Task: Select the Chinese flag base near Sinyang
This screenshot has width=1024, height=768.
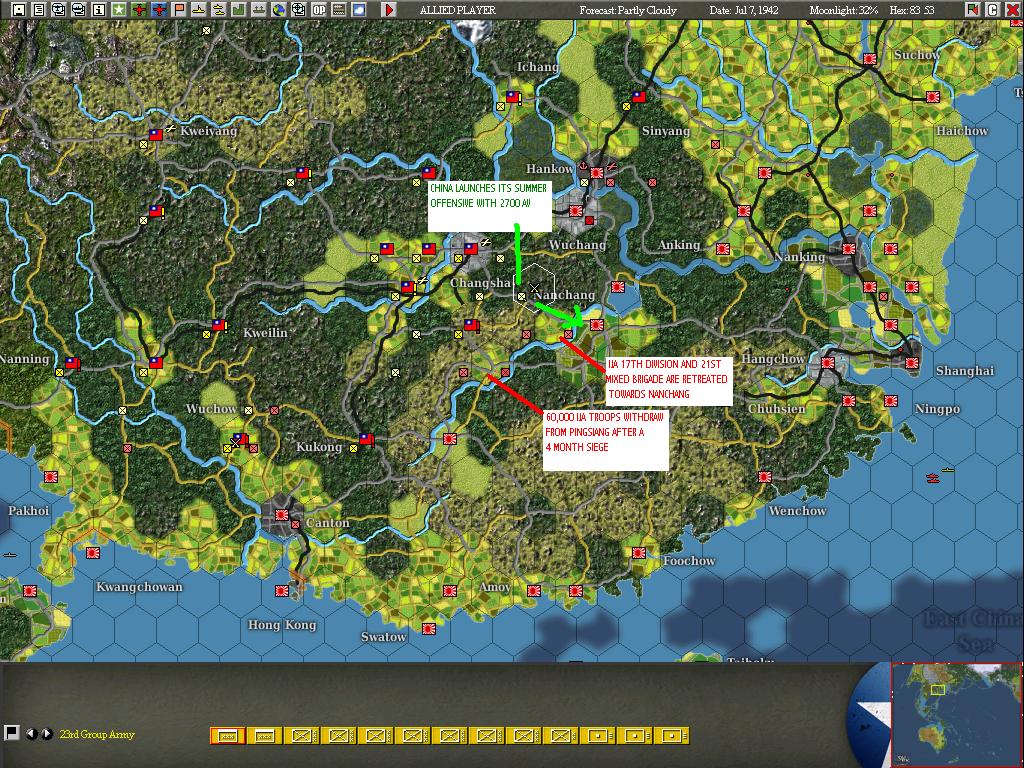Action: pos(639,97)
